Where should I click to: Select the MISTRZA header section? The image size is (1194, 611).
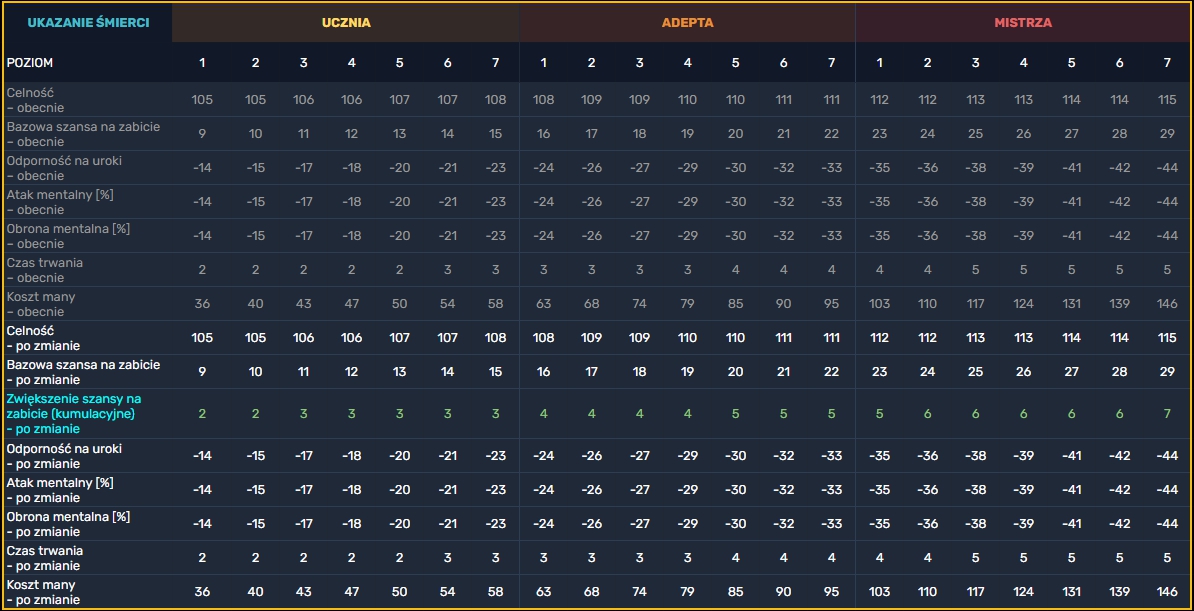tap(1023, 23)
